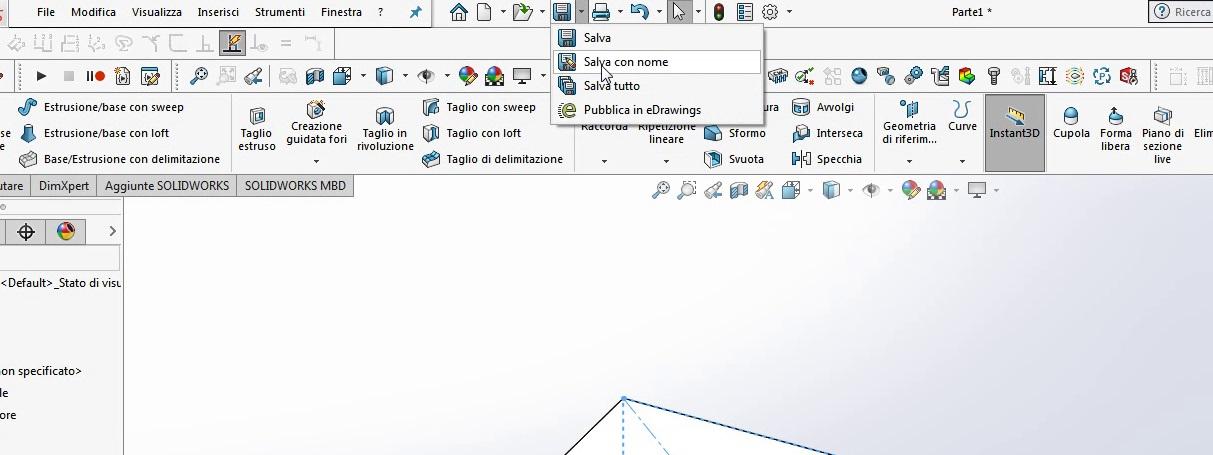This screenshot has height=455, width=1213.
Task: Click the Edit macro icon
Action: pyautogui.click(x=150, y=76)
